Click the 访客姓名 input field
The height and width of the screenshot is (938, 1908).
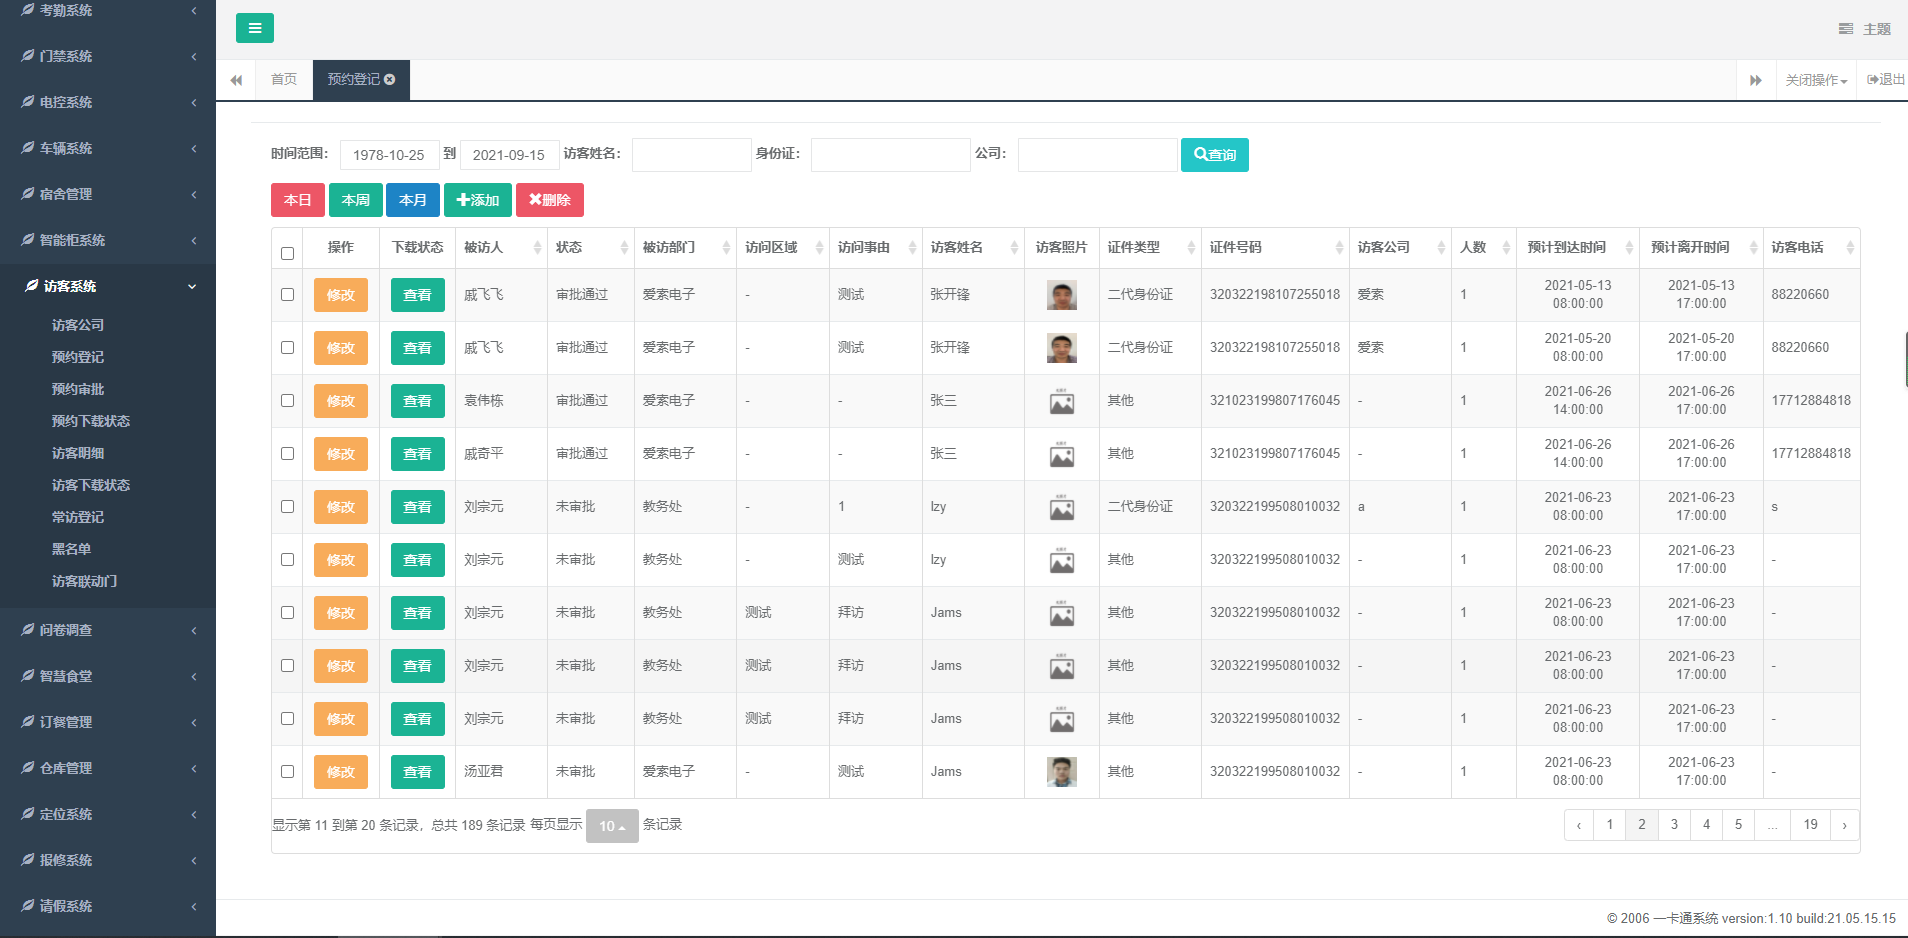pos(691,155)
